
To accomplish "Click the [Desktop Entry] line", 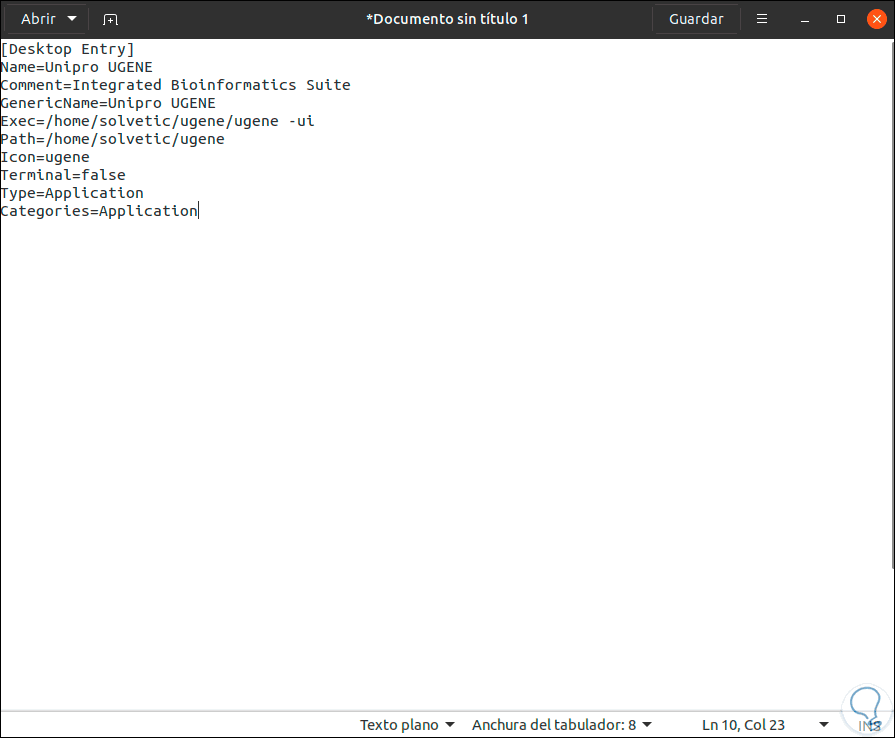I will [67, 49].
